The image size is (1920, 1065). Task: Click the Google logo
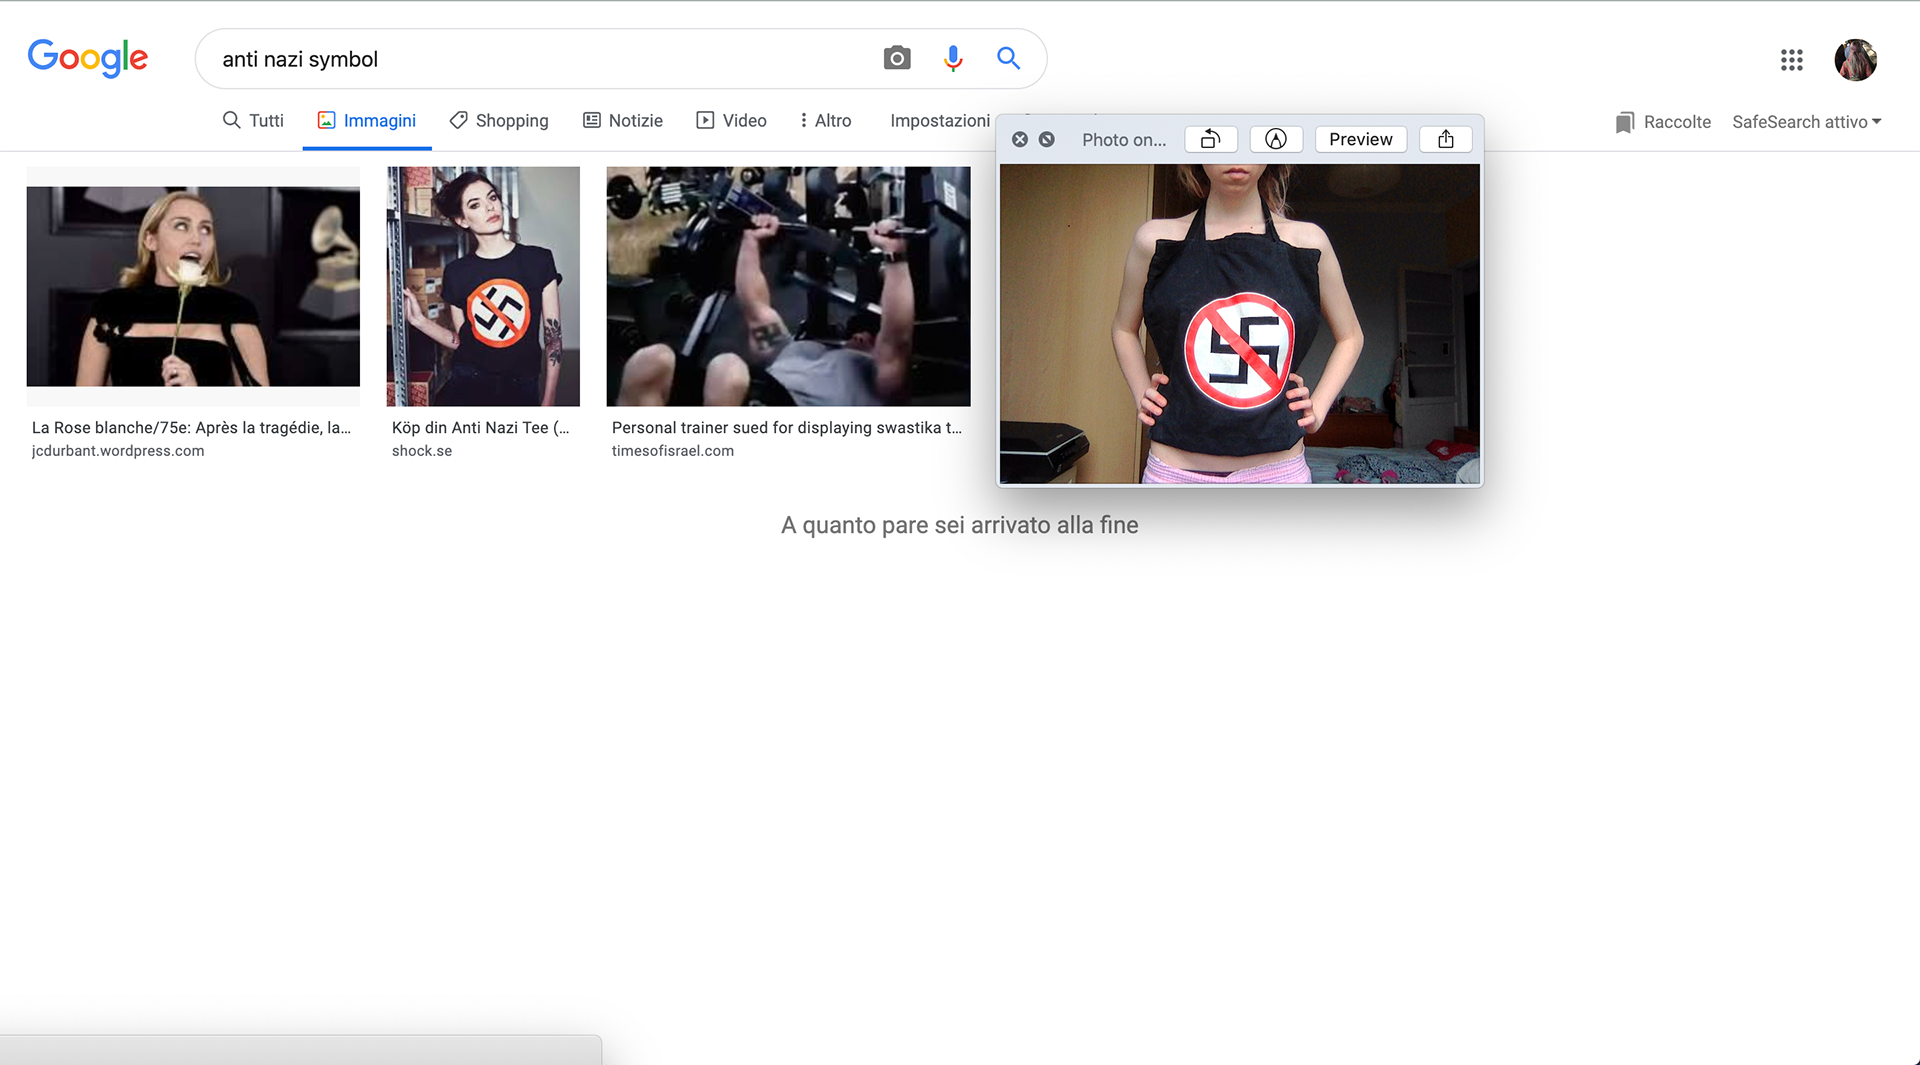click(88, 58)
